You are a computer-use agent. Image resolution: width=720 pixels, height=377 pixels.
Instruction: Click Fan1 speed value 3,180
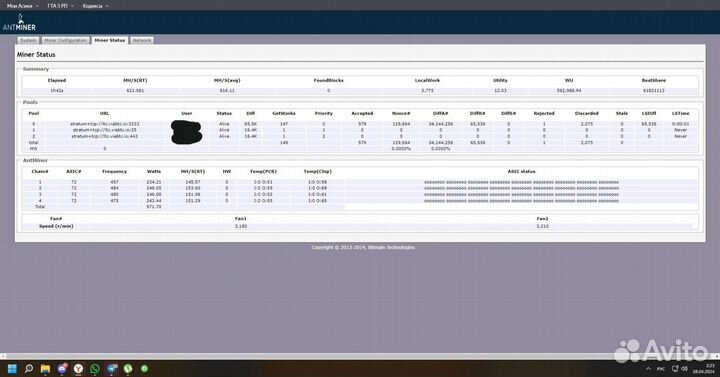[241, 226]
